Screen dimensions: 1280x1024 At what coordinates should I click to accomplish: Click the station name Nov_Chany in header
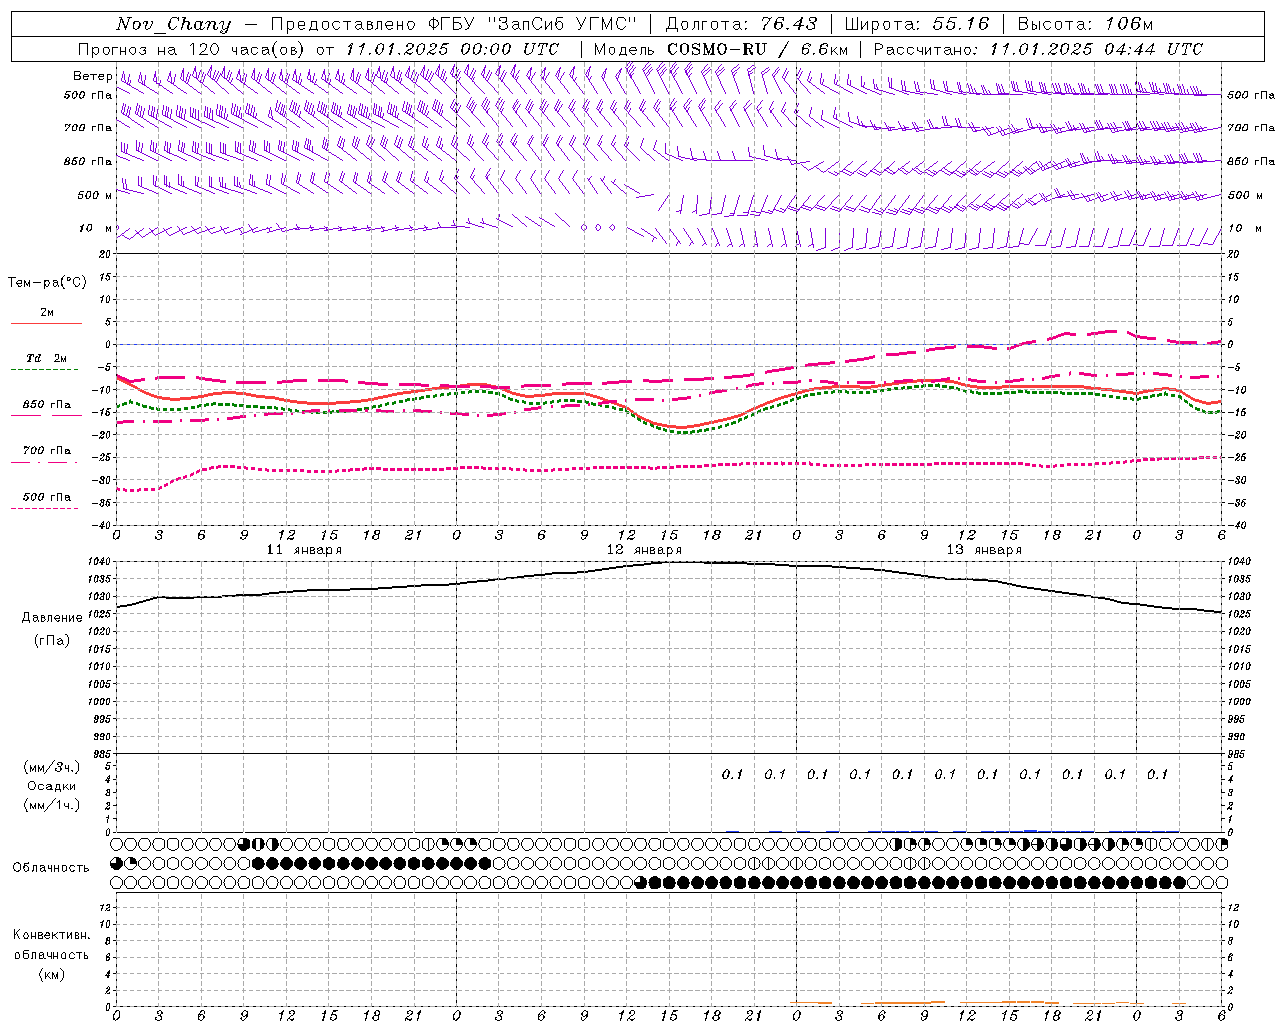pyautogui.click(x=173, y=24)
